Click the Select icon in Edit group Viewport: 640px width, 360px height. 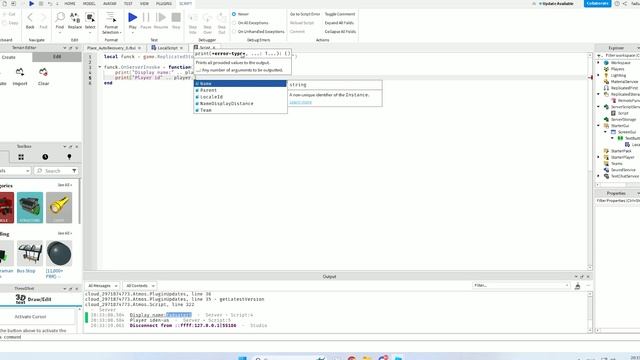[90, 18]
